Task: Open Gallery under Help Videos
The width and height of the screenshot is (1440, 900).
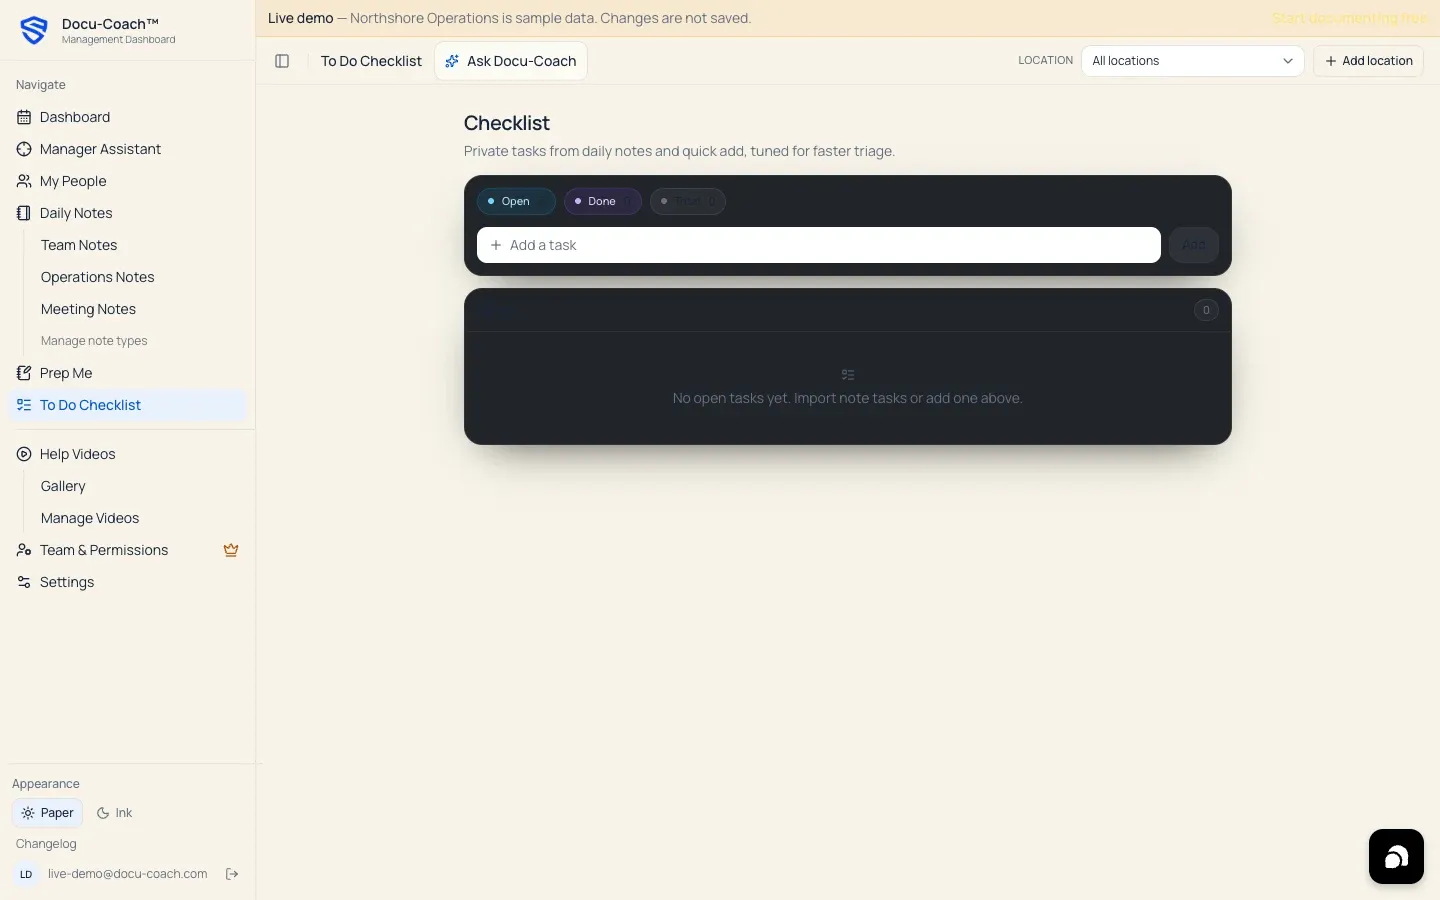Action: [63, 486]
